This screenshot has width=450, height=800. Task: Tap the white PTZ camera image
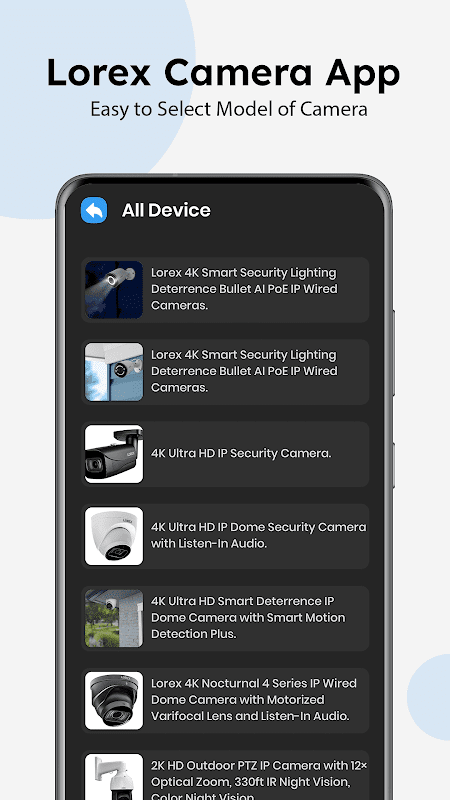pyautogui.click(x=114, y=777)
